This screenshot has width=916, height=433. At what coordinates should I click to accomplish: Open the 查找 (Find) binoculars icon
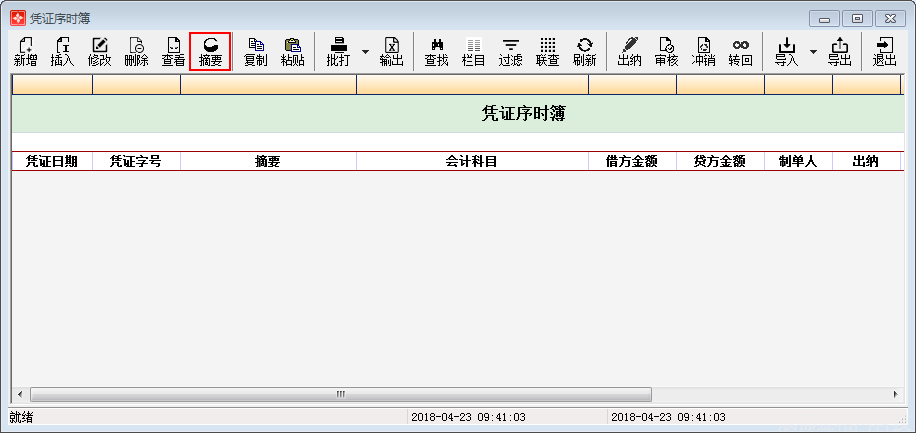point(436,51)
